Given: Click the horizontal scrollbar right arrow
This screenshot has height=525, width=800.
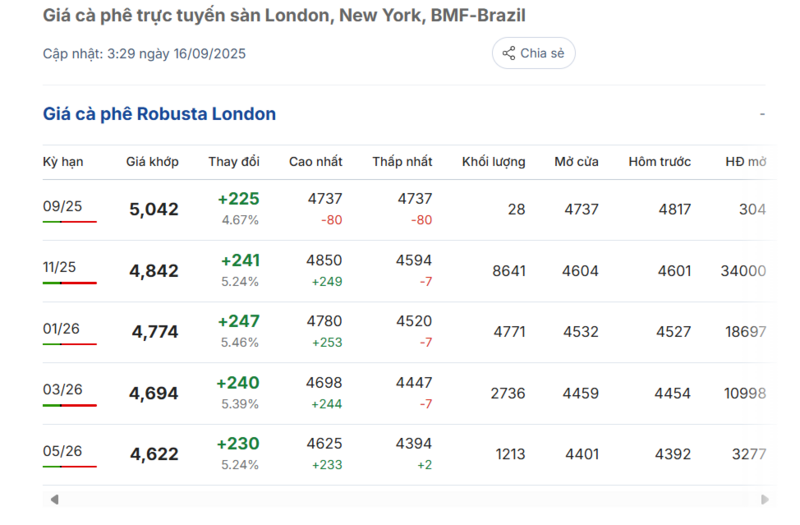Looking at the screenshot, I should [764, 499].
